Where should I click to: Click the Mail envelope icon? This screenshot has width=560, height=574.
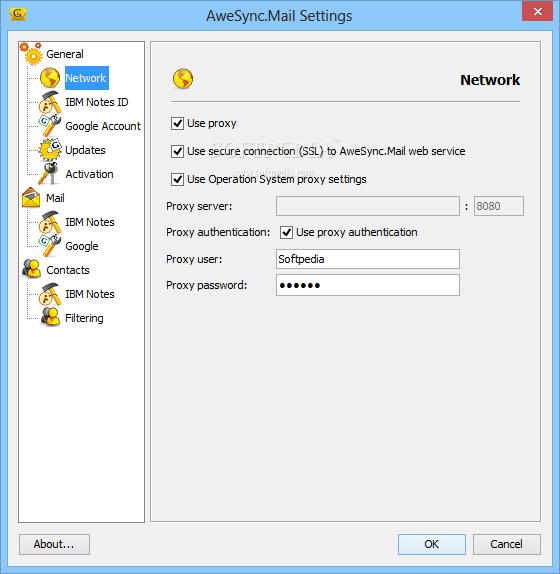[x=31, y=198]
